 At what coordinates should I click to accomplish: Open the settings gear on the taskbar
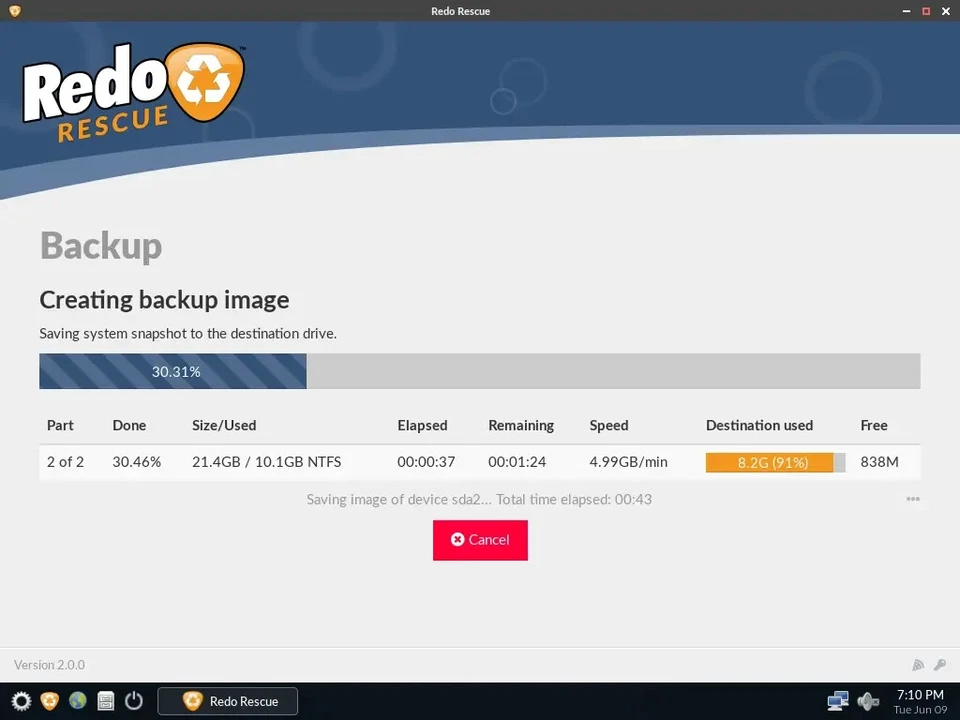(x=20, y=701)
